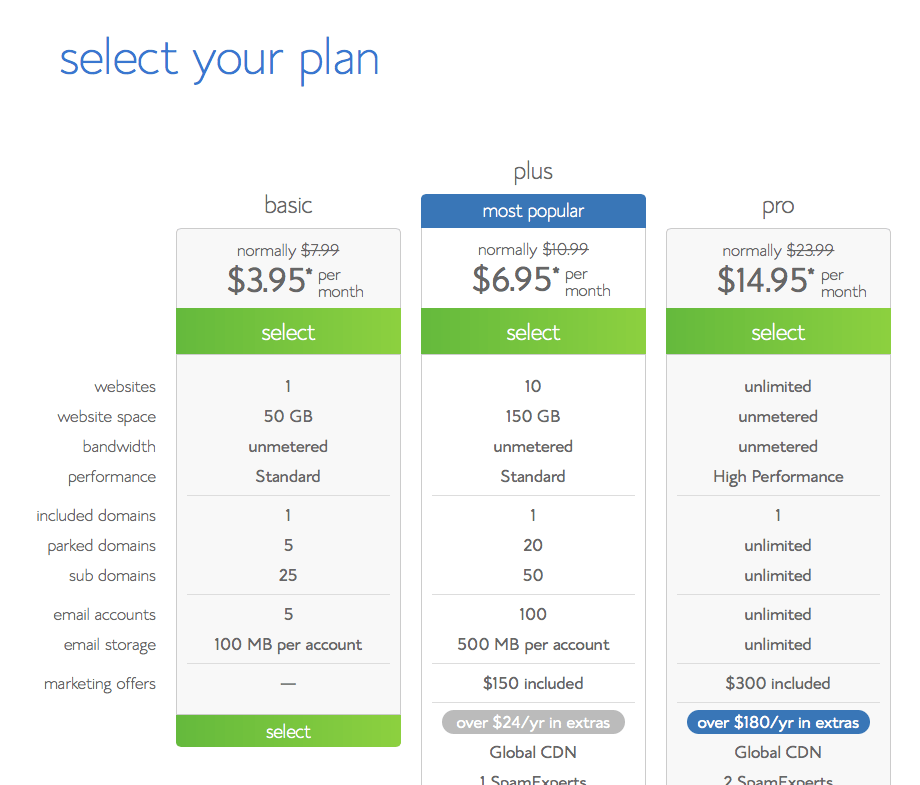Viewport: 920px width, 785px height.
Task: Click the 'over $180/yr in extras' badge
Action: pos(778,722)
